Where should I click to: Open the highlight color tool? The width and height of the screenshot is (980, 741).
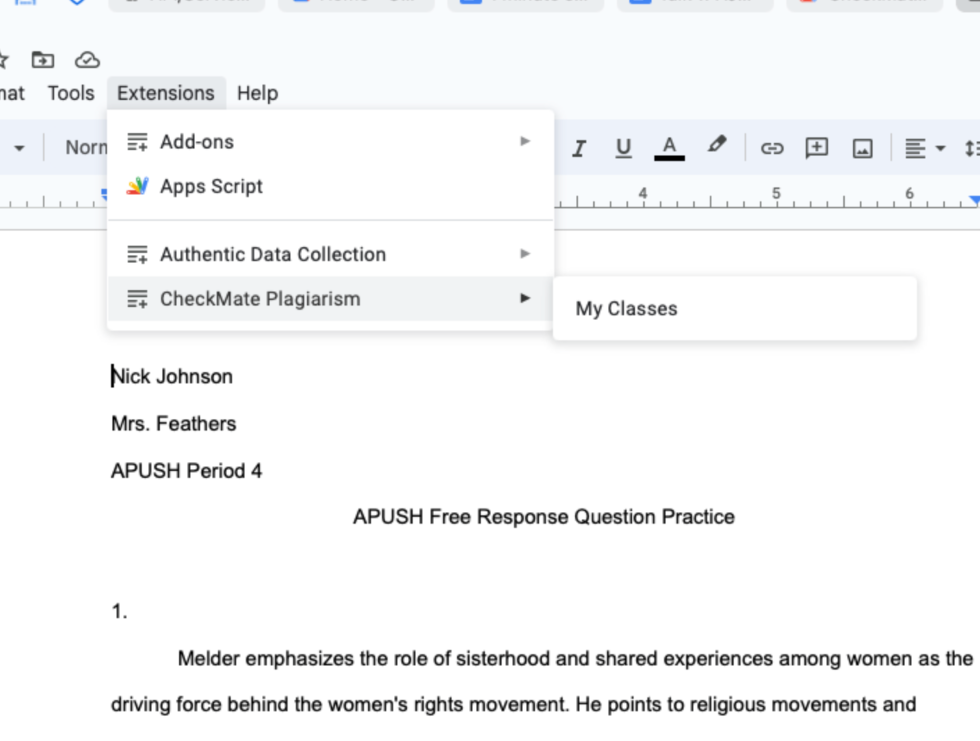tap(716, 146)
